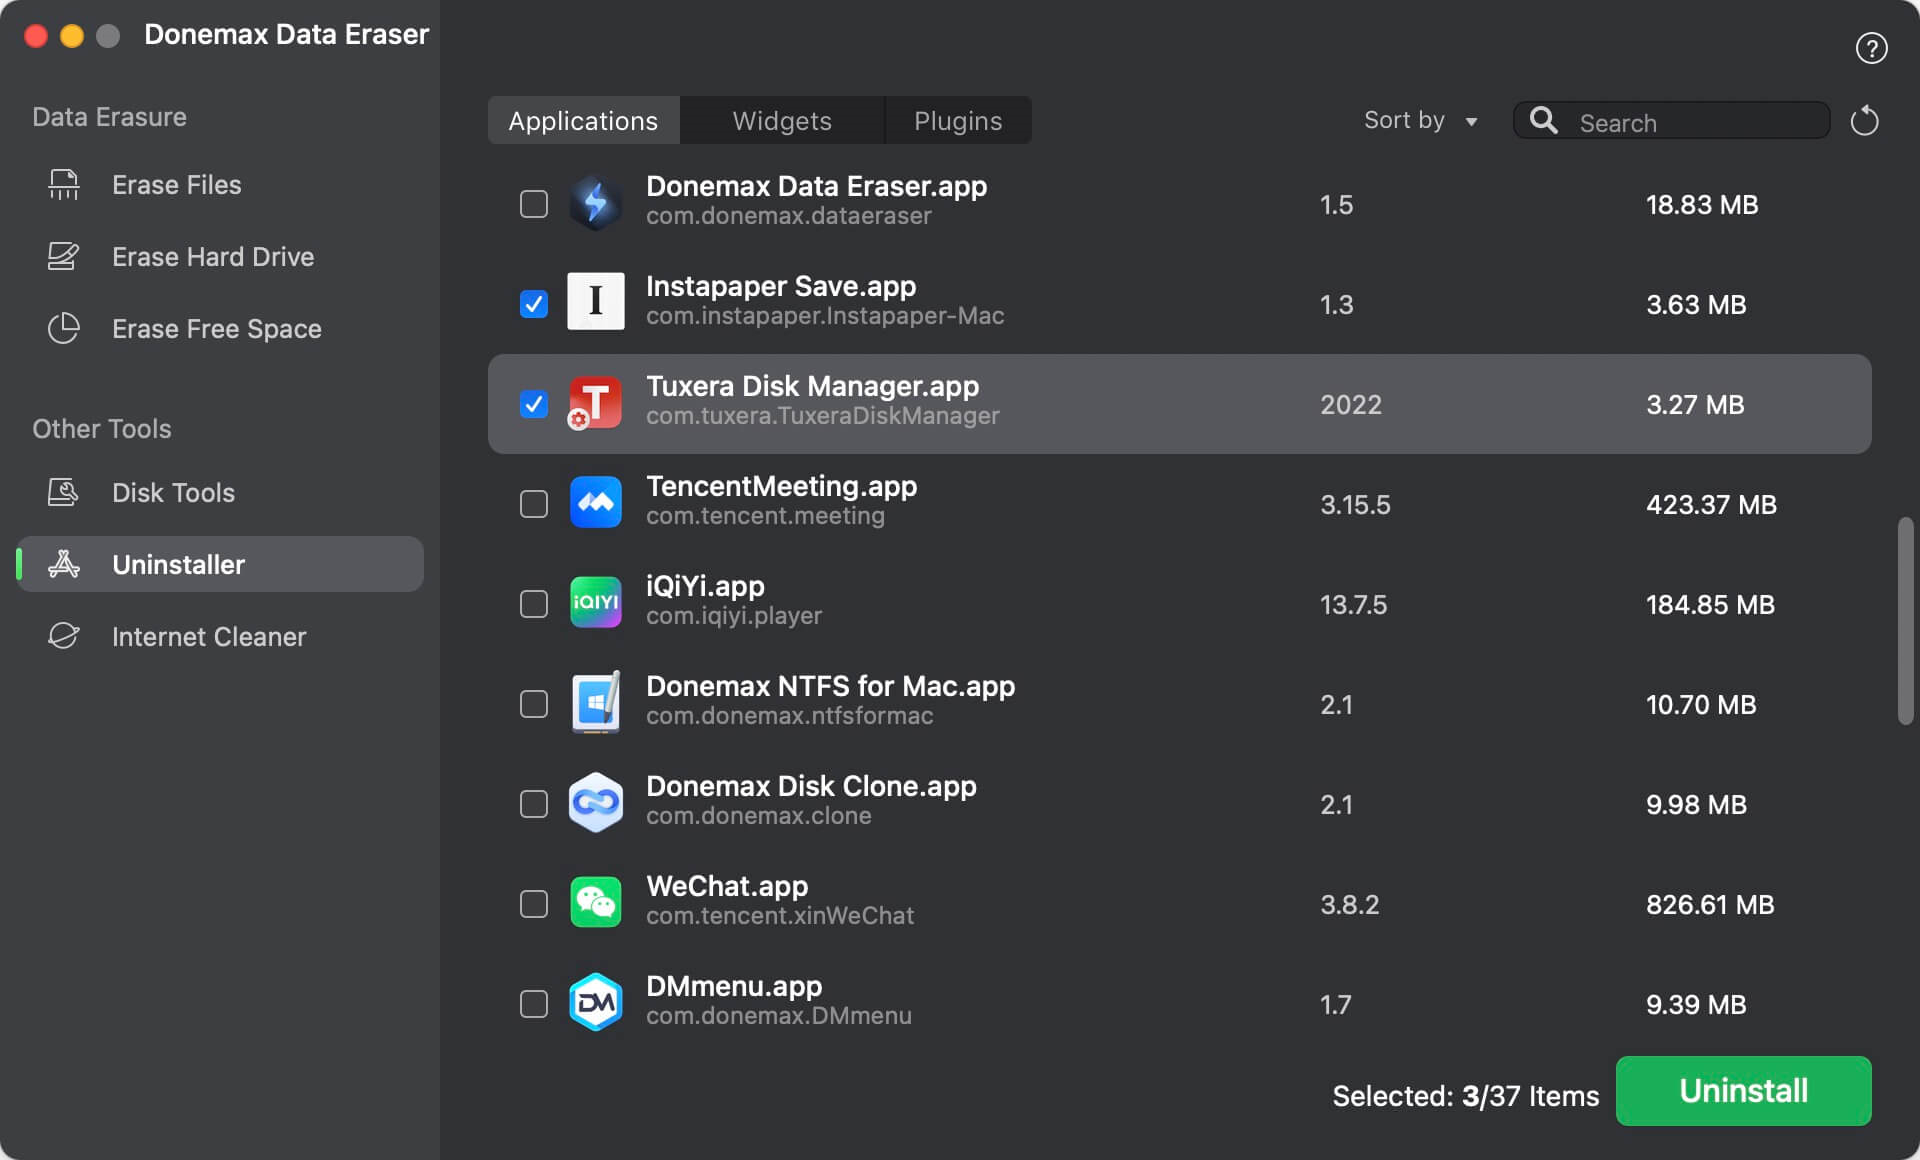Check the Donemax NTFS for Mac.app checkbox
This screenshot has height=1160, width=1920.
(x=534, y=704)
